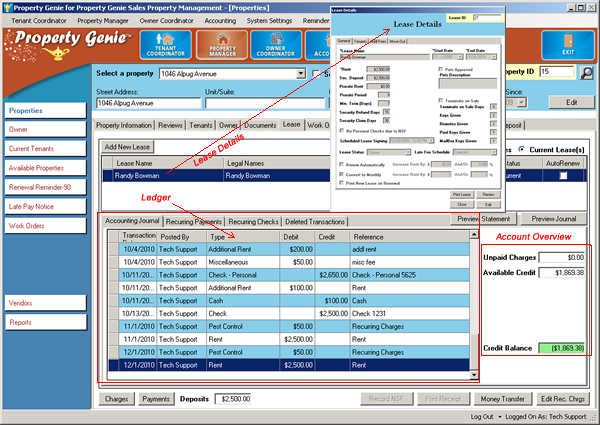Screen dimensions: 600x425
Task: Click Print Lease in Lease Details dialog
Action: [x=462, y=194]
